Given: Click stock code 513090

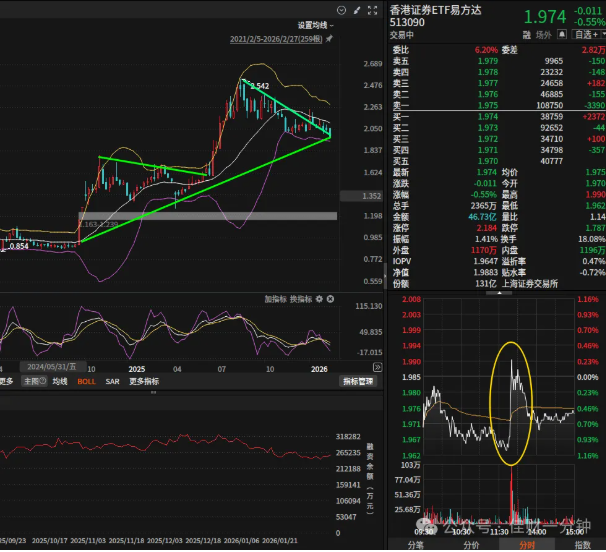Looking at the screenshot, I should coord(407,22).
